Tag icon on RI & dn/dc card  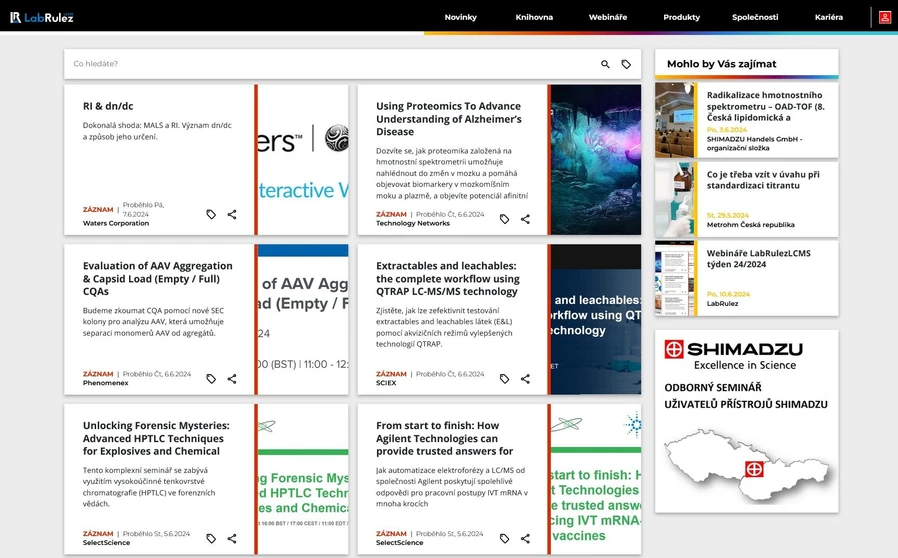click(x=211, y=214)
